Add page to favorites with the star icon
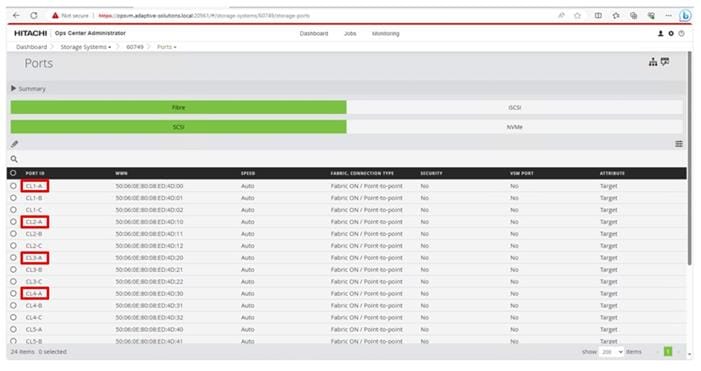The width and height of the screenshot is (701, 371). pyautogui.click(x=577, y=15)
